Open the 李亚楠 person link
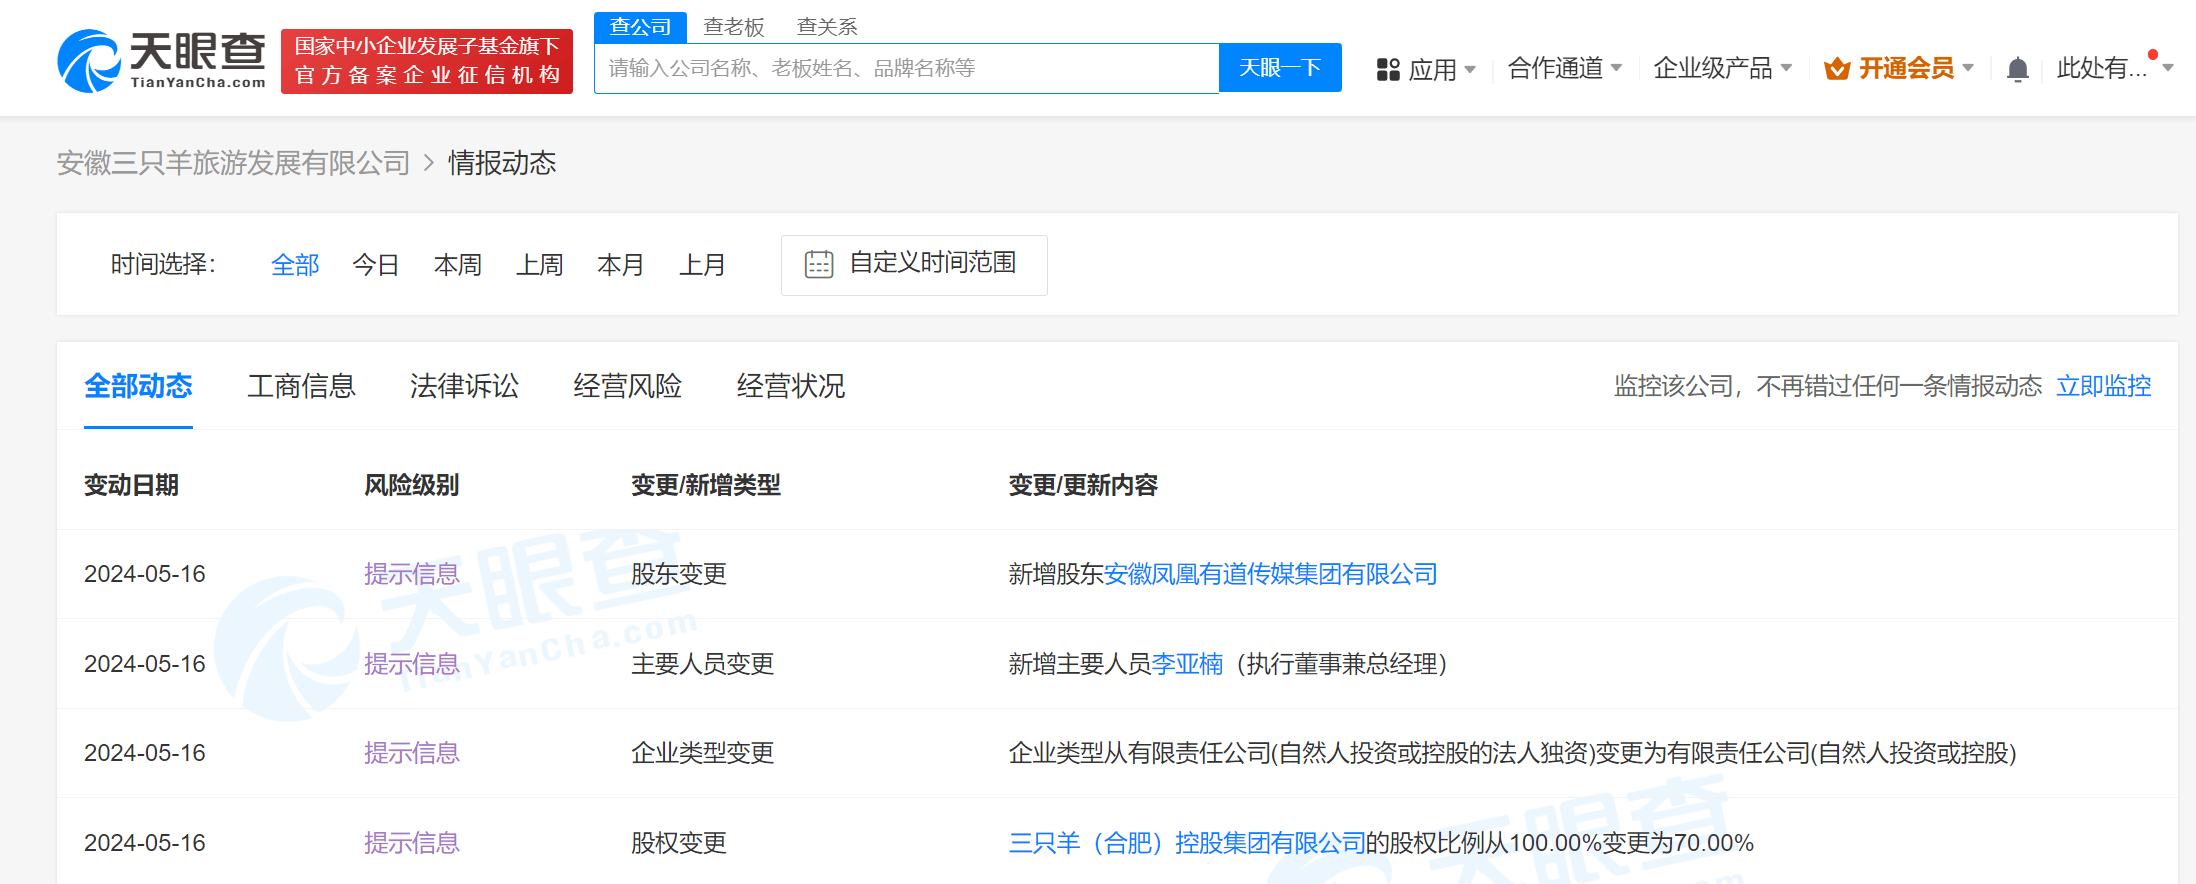The image size is (2196, 884). click(x=1187, y=664)
